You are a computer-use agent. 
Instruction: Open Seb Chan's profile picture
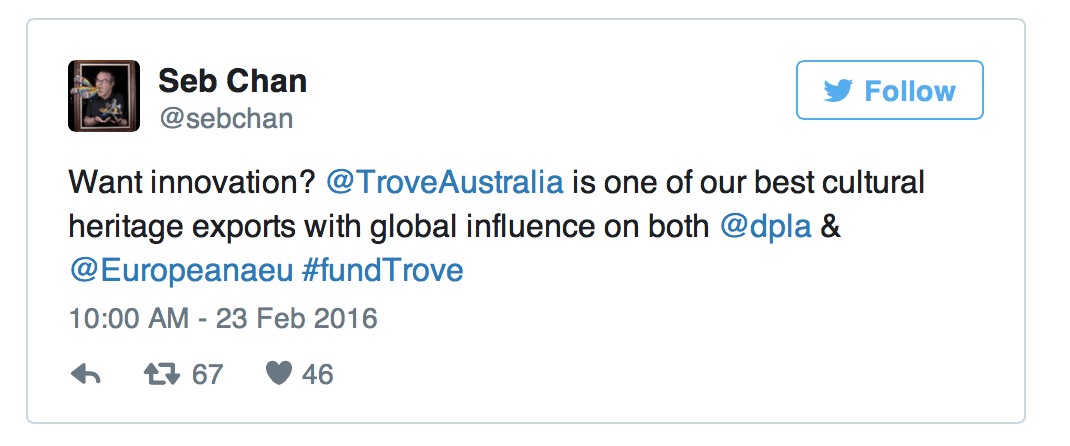104,95
